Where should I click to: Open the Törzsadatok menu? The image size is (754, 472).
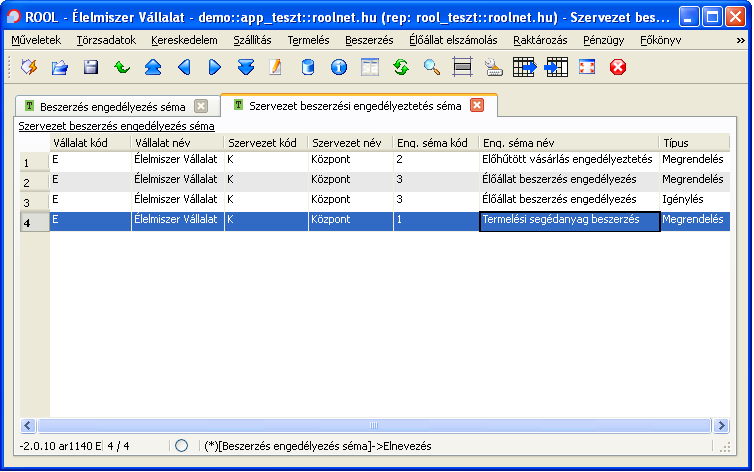coord(105,40)
